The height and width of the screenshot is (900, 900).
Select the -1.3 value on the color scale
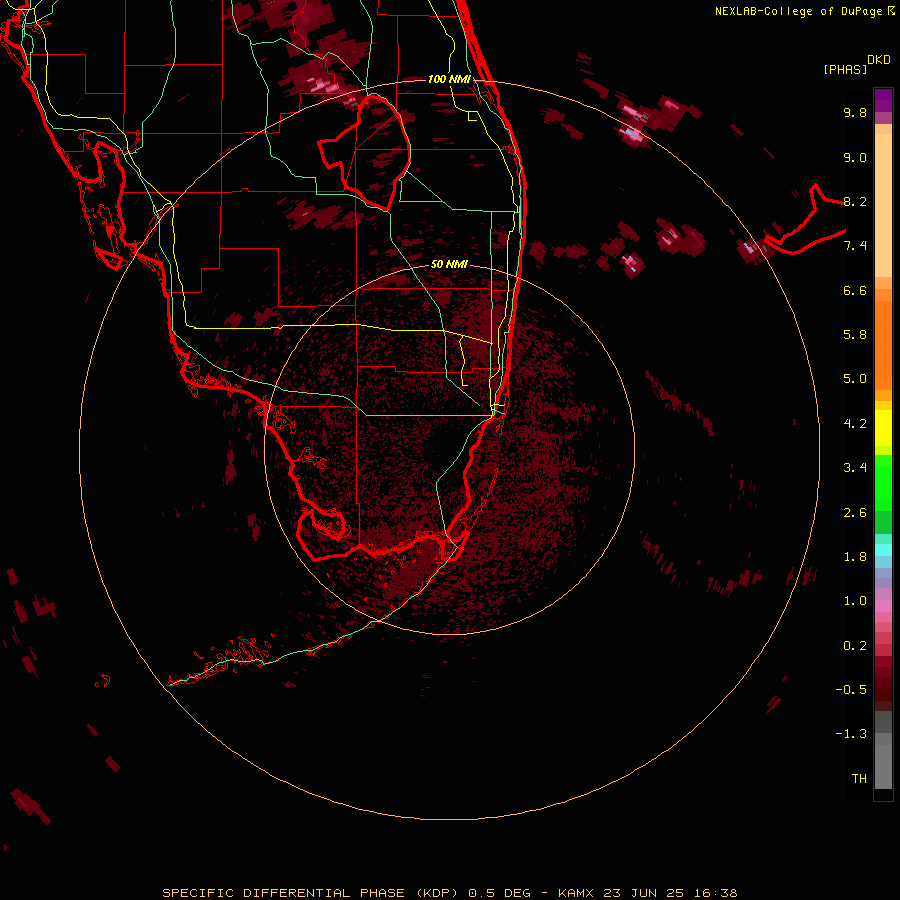(851, 734)
